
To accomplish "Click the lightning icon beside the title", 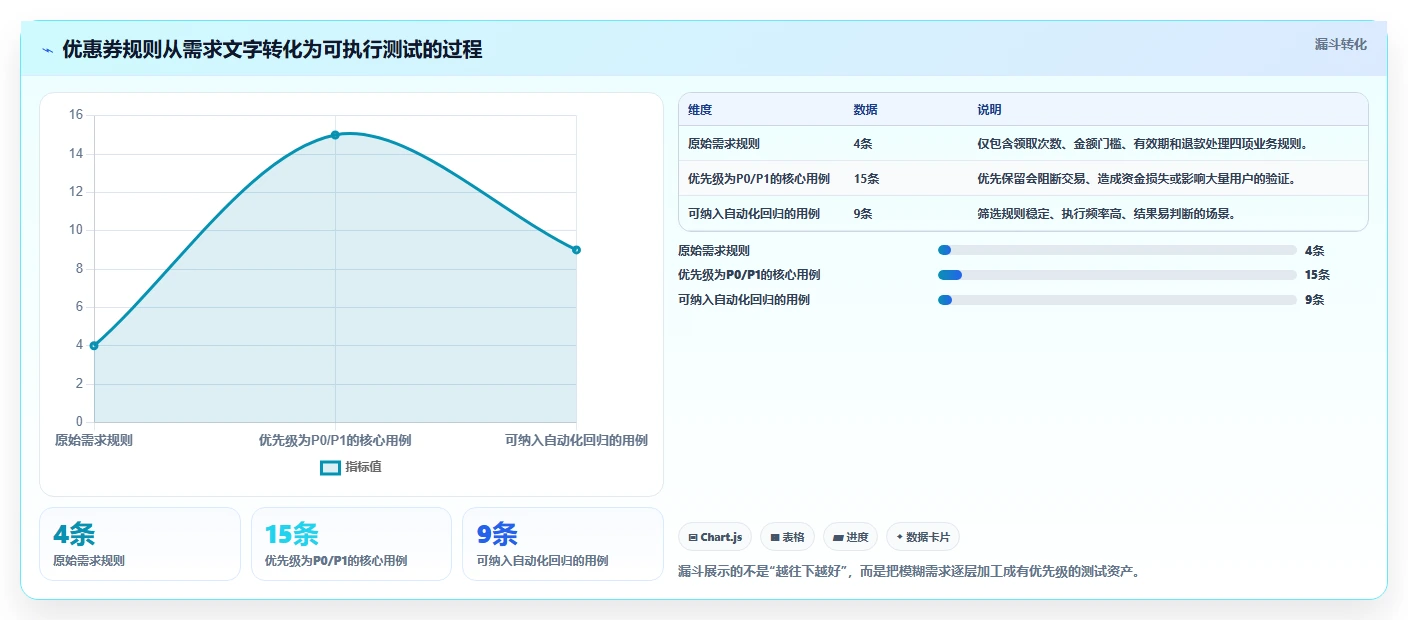I will 47,50.
